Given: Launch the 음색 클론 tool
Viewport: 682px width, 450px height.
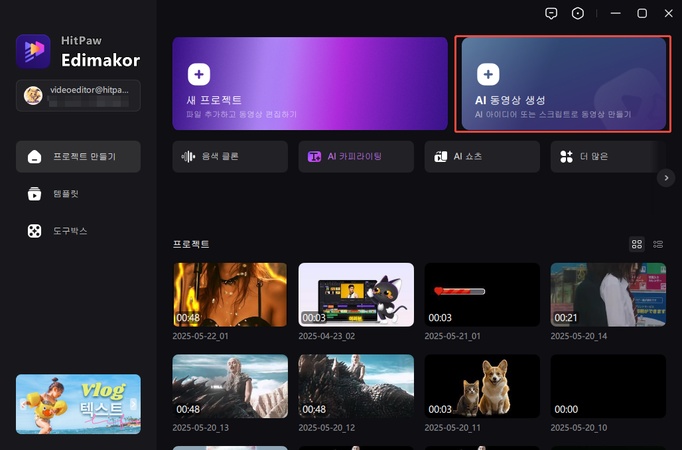Looking at the screenshot, I should pos(229,156).
